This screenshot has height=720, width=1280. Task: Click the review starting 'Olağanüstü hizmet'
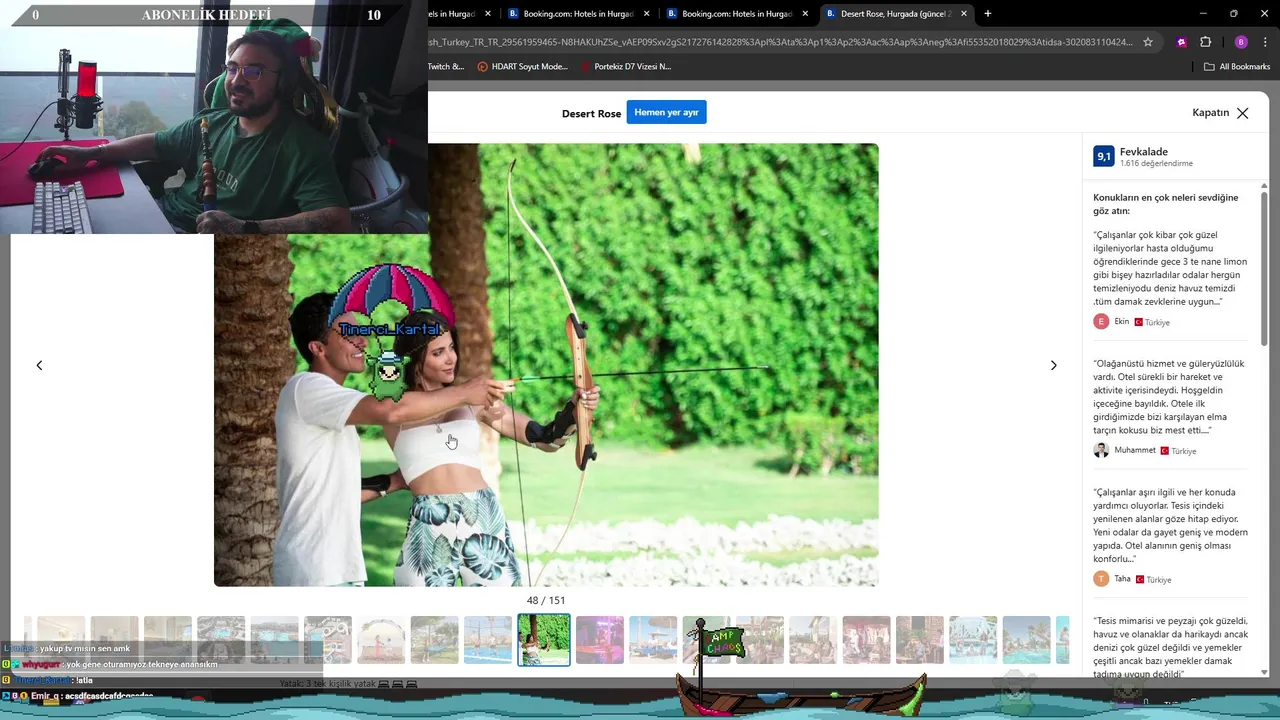[1169, 397]
